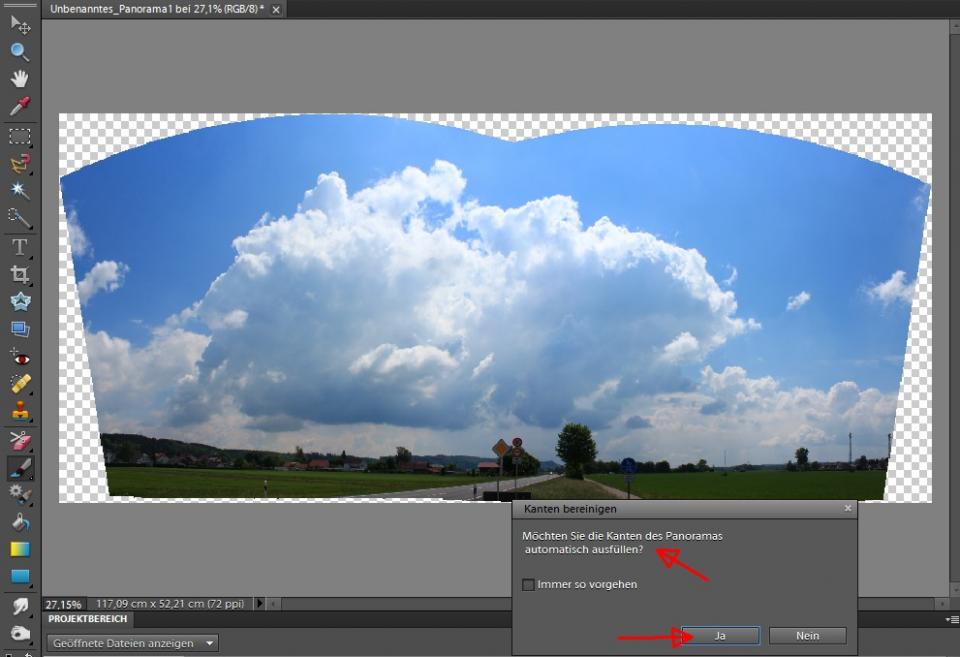Select the Red Eye Removal tool
Screen dimensions: 960x657
point(19,357)
